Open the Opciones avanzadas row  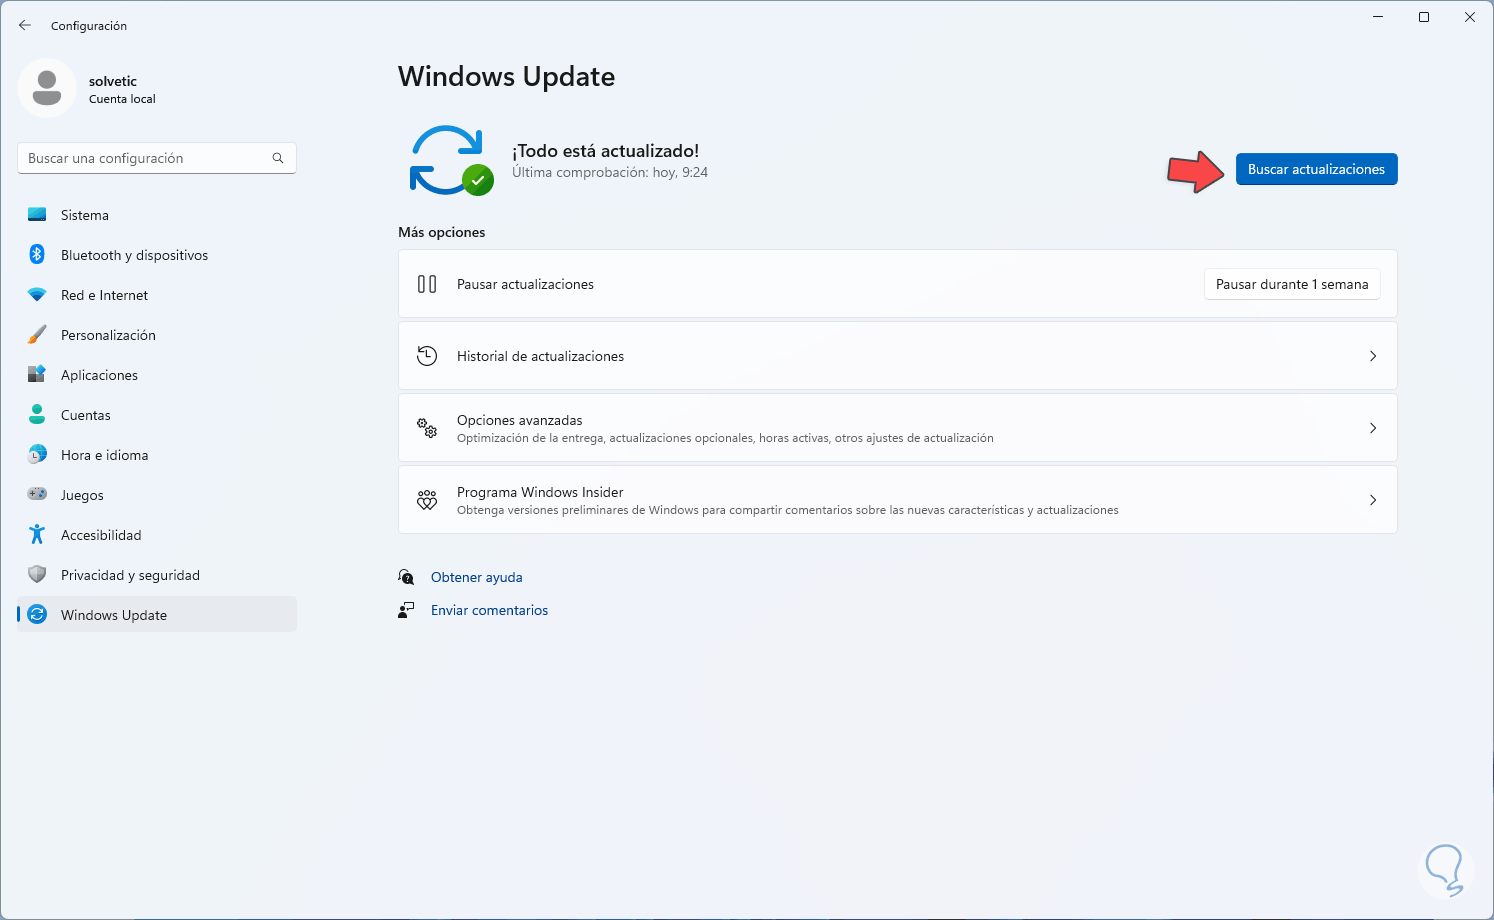click(897, 428)
